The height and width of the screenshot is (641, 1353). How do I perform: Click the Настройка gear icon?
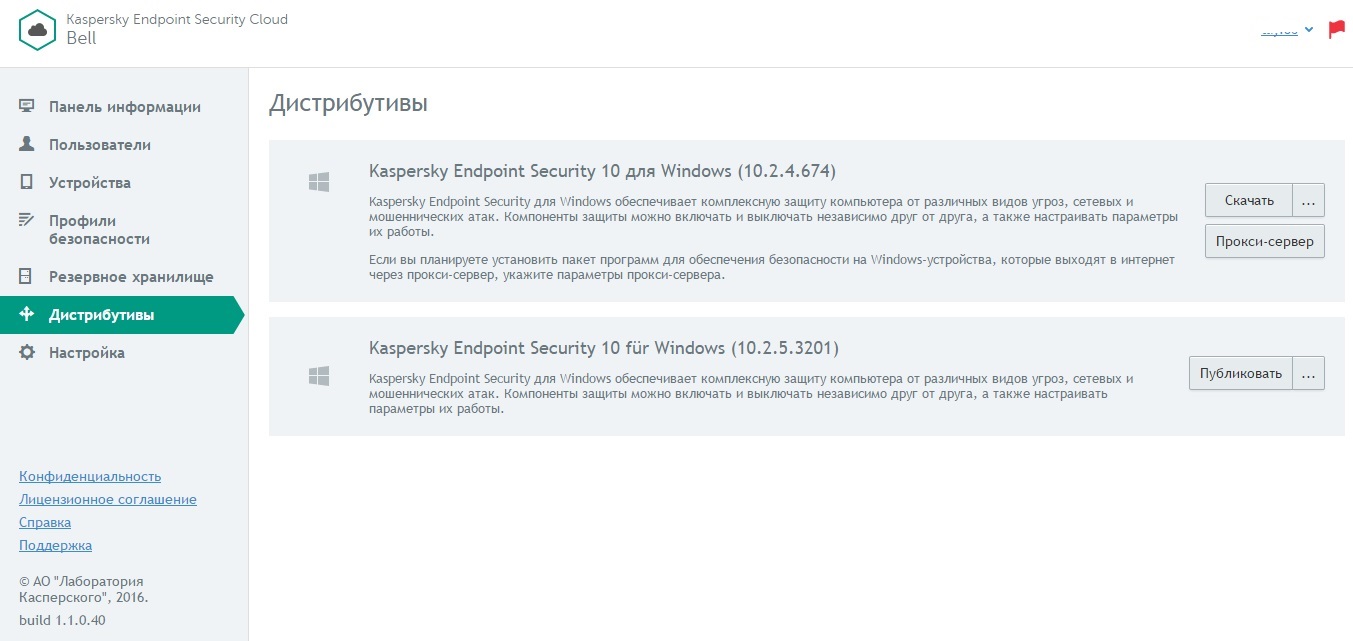27,353
